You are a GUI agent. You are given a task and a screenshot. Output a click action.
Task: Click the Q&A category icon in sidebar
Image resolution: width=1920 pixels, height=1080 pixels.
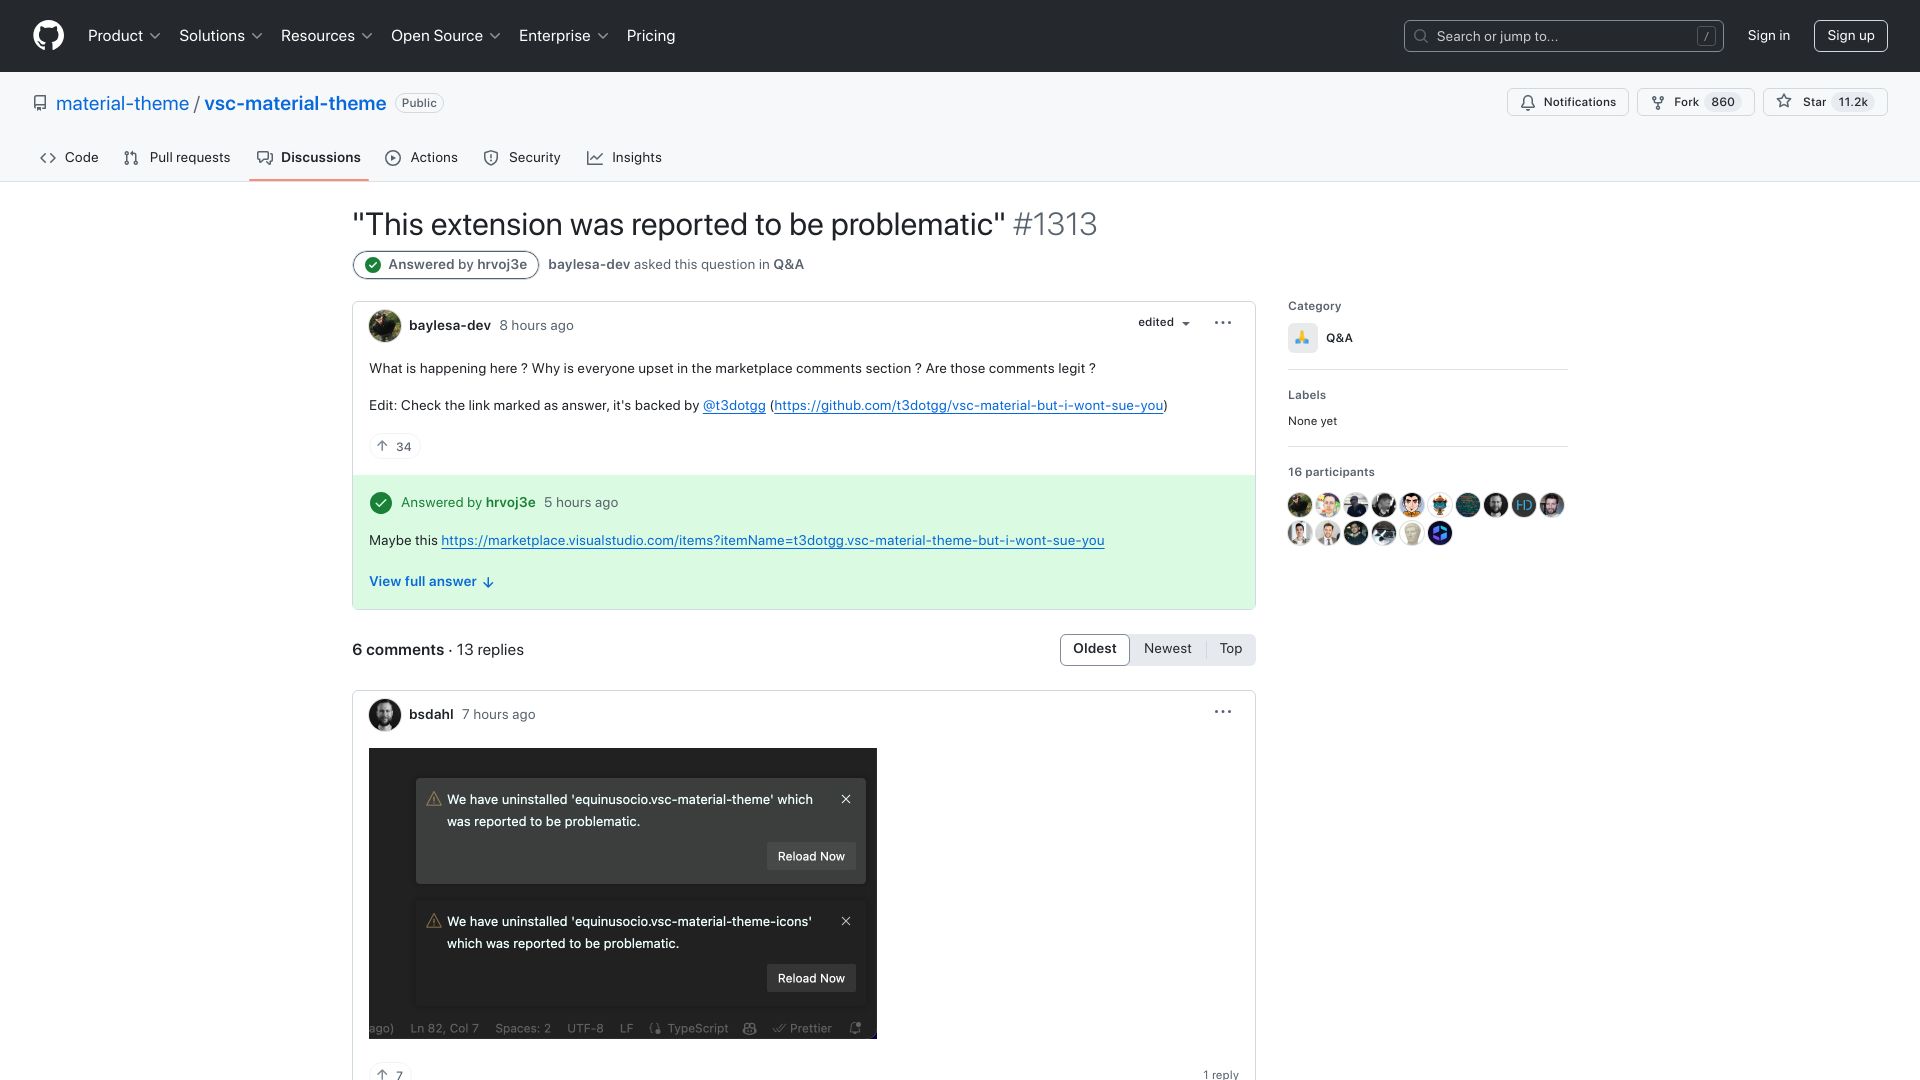(1302, 338)
